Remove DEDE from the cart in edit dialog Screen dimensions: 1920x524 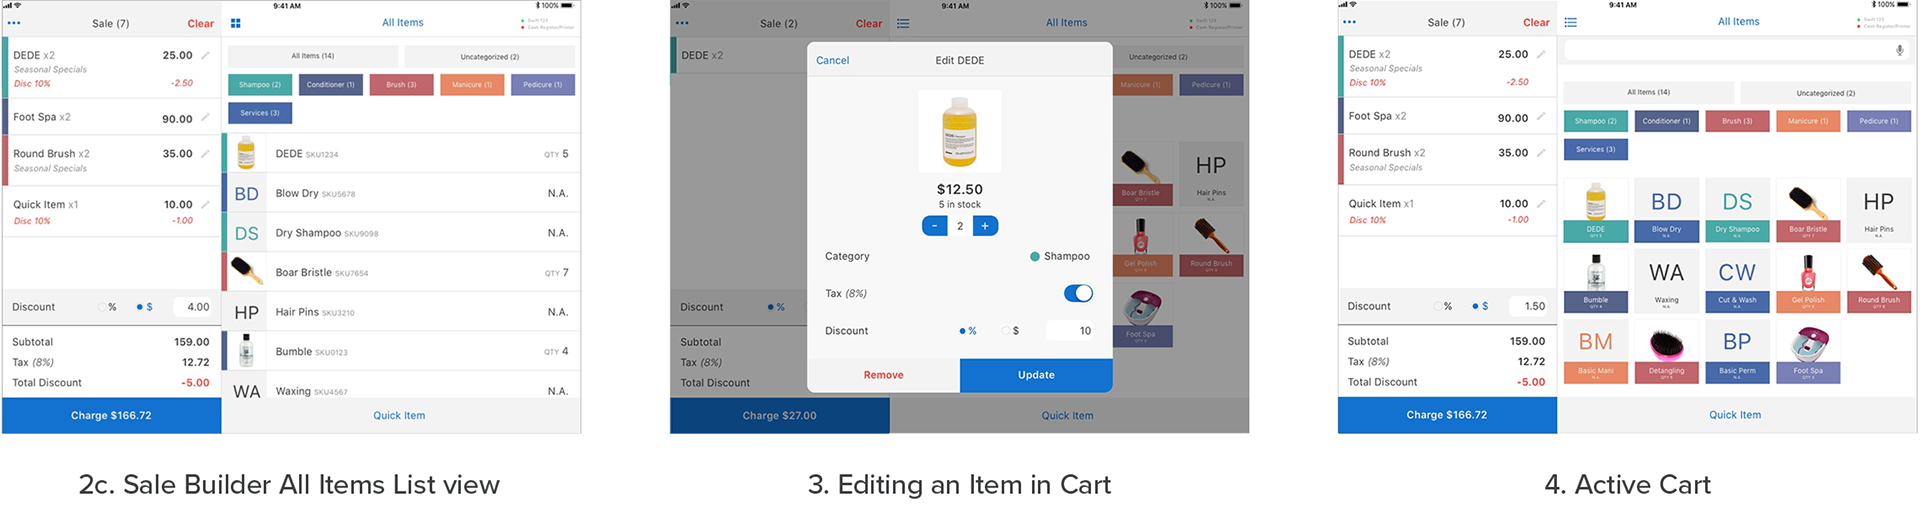(884, 375)
